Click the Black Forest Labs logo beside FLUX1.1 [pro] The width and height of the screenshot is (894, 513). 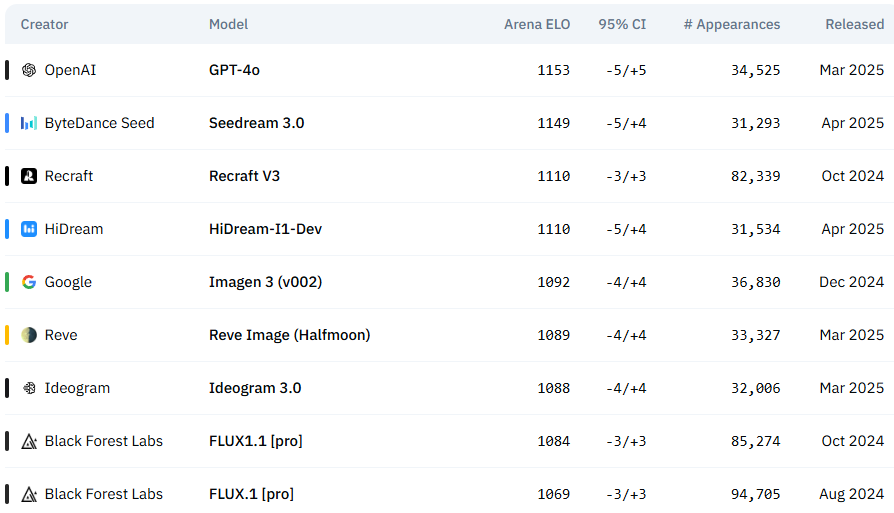pos(29,441)
